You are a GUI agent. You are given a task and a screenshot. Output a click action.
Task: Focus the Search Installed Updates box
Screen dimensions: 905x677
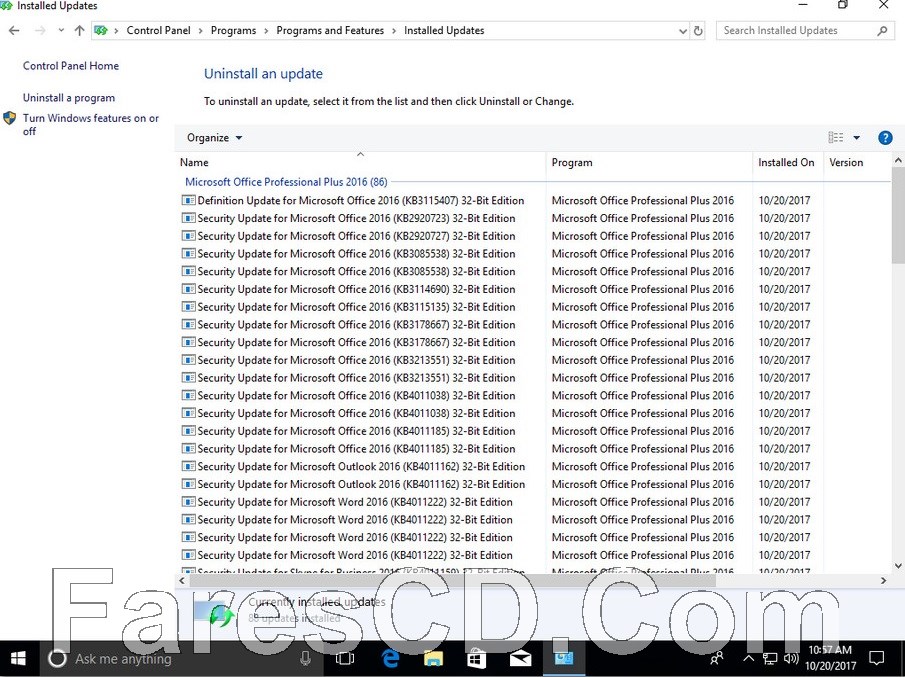click(x=805, y=31)
